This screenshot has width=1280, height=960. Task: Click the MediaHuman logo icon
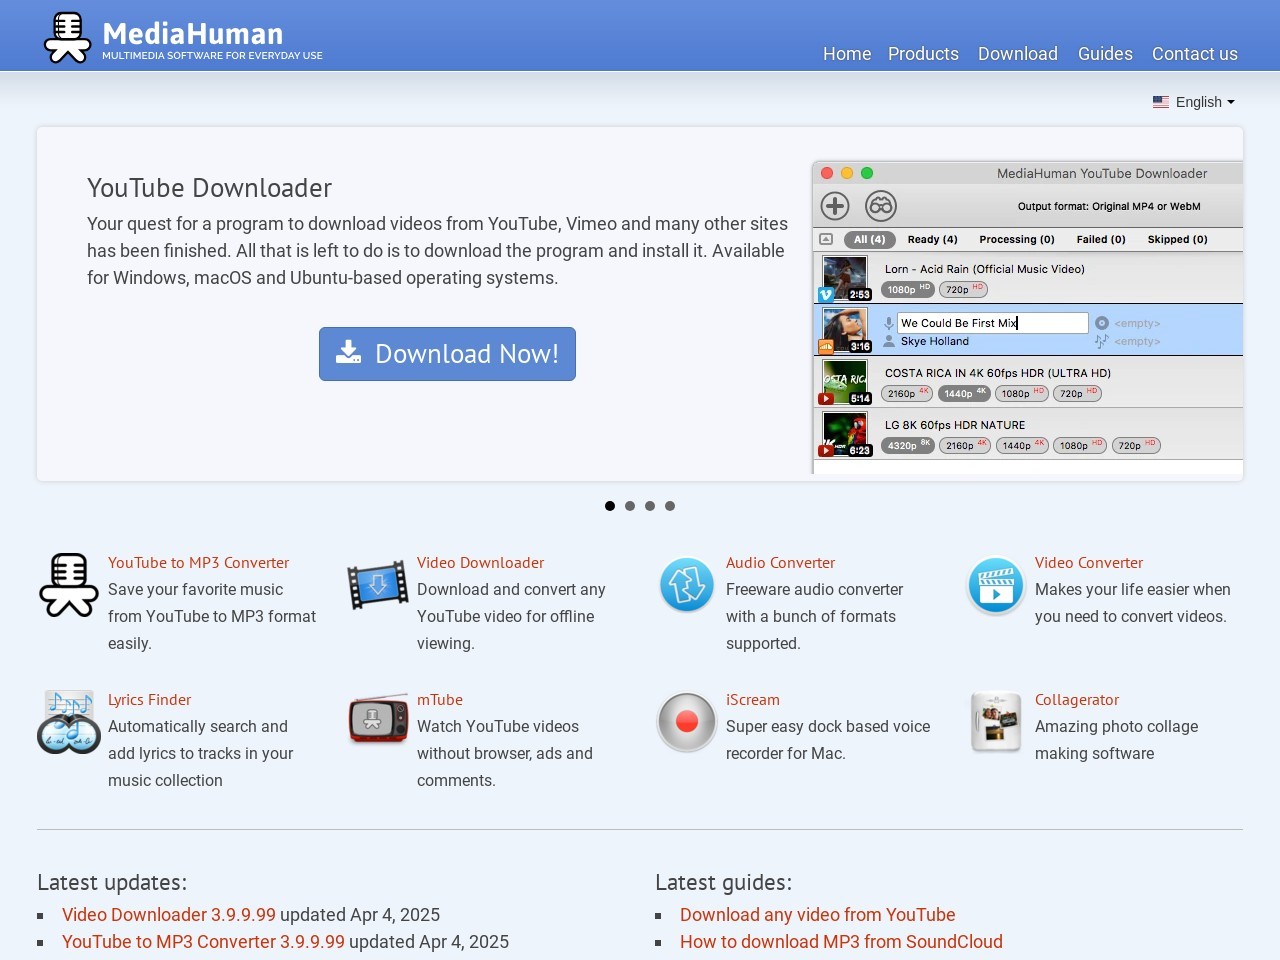(68, 37)
